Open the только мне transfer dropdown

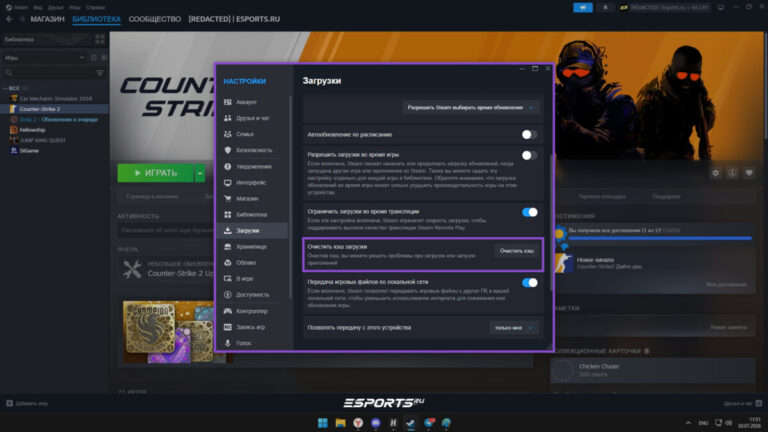pyautogui.click(x=513, y=328)
